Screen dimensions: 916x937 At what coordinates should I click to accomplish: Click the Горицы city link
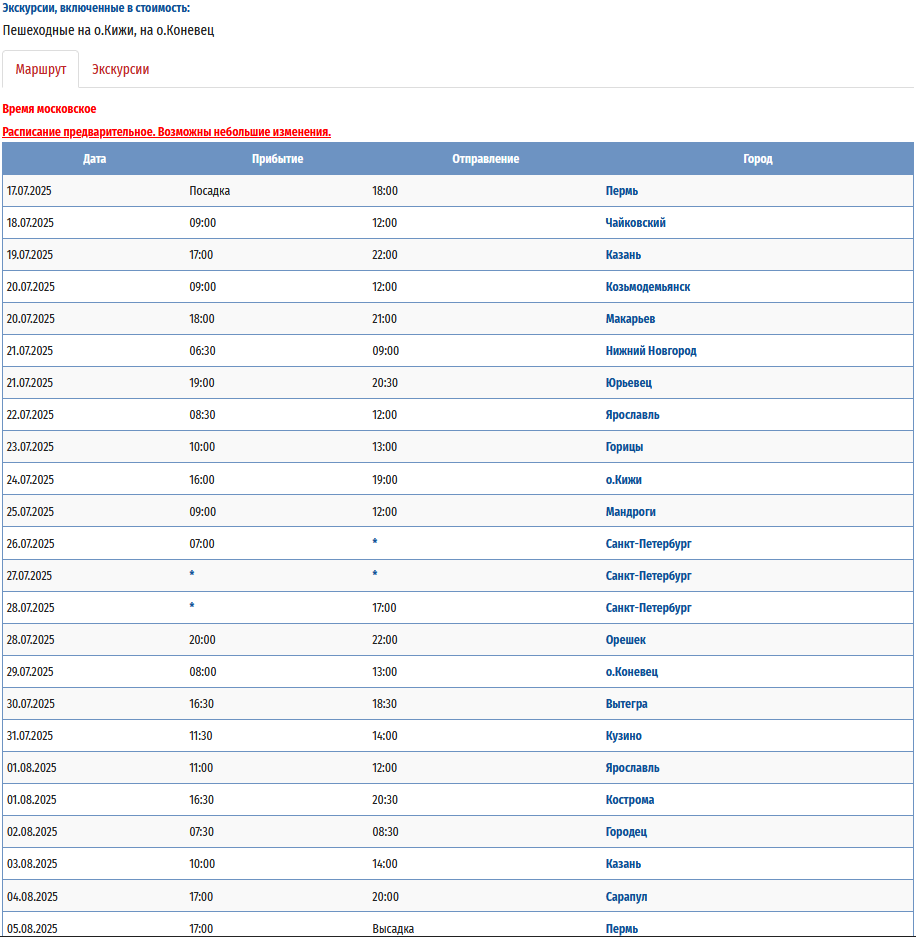point(624,447)
